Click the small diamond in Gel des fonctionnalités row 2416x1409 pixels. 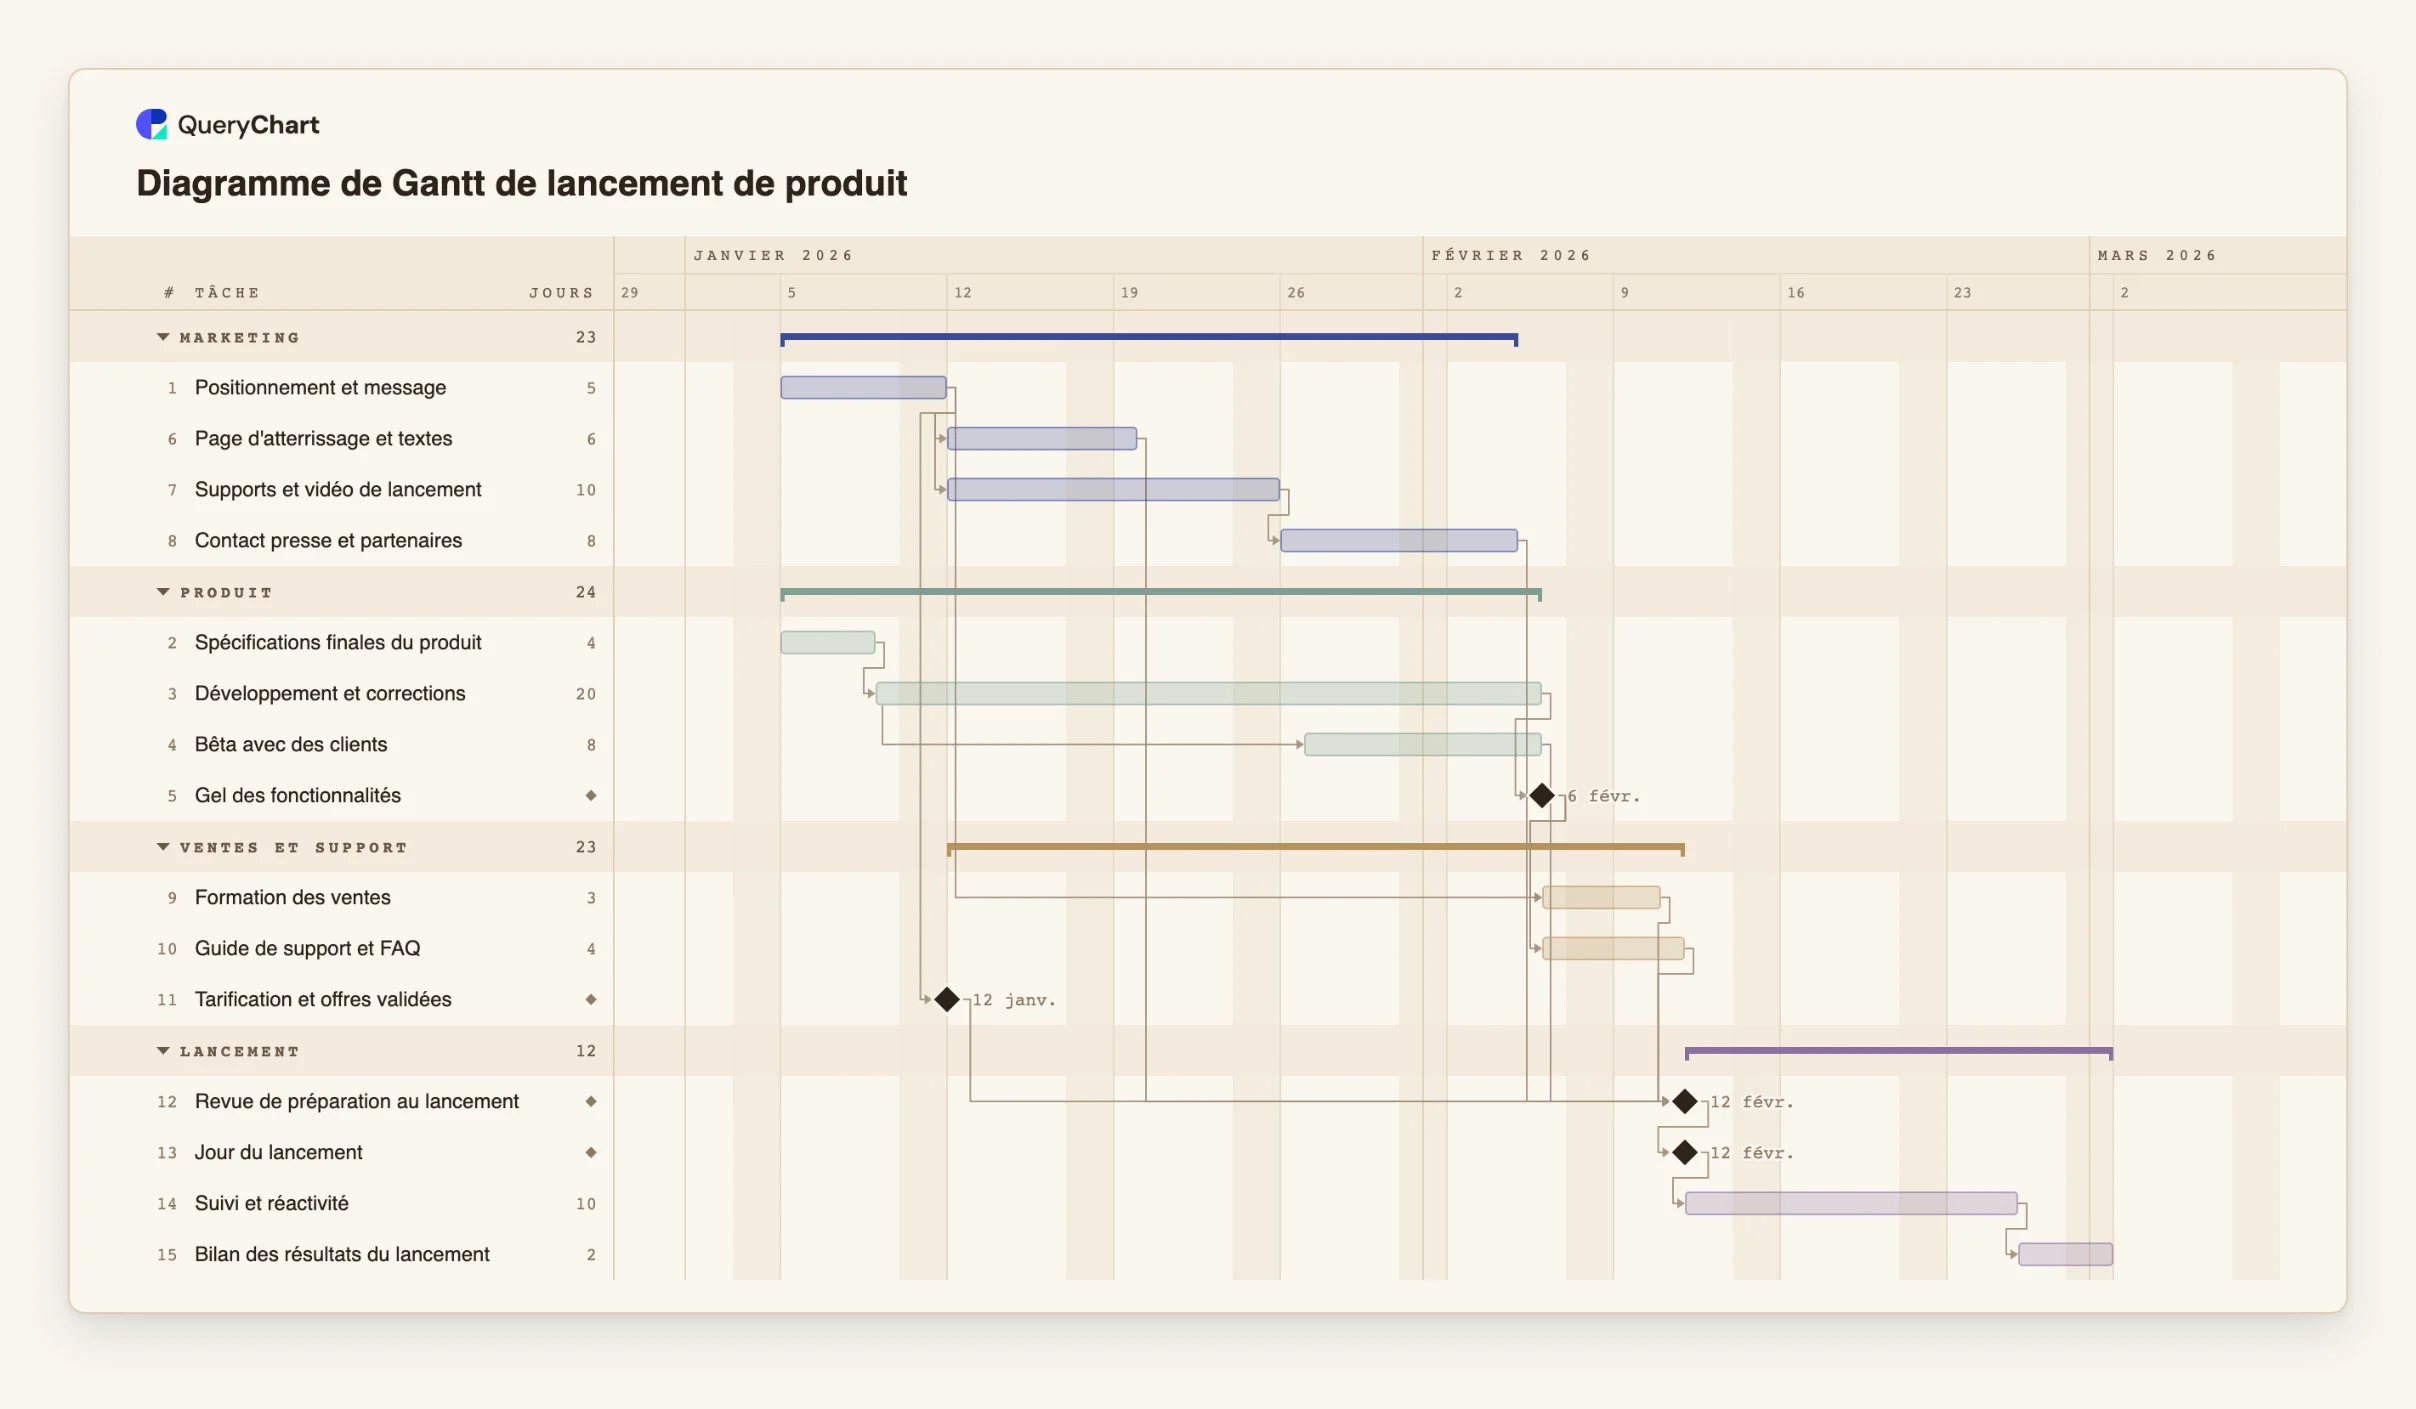point(591,795)
